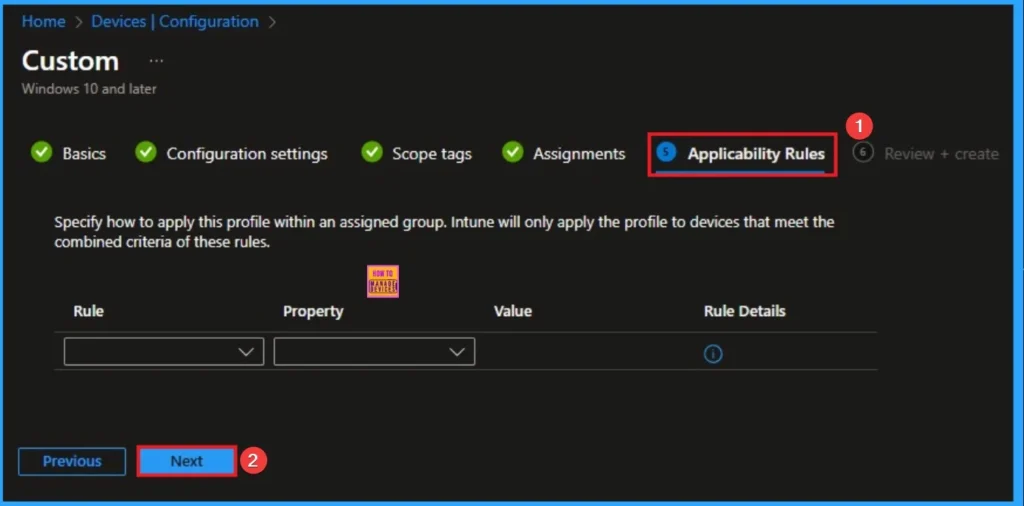The height and width of the screenshot is (506, 1024).
Task: Select the Property column header
Action: point(313,311)
